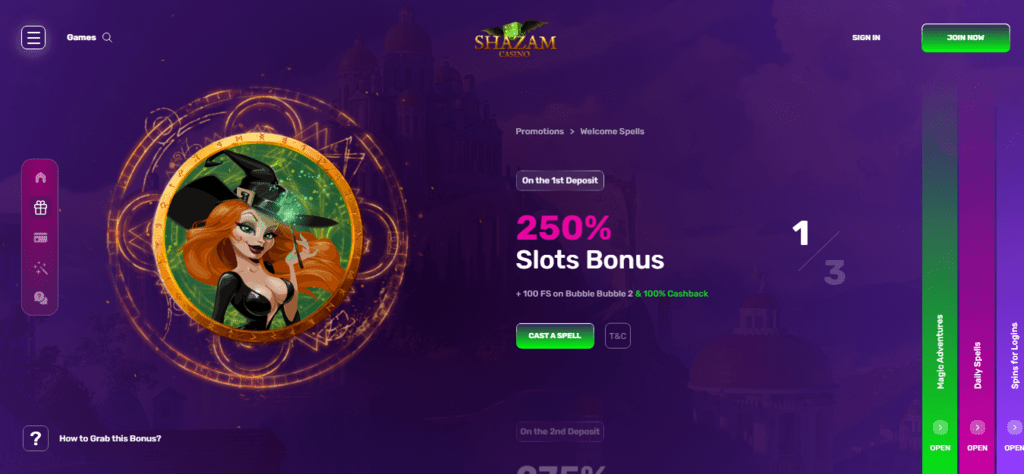This screenshot has height=474, width=1024.
Task: Expand the Daily Spells panel arrow
Action: coord(977,427)
